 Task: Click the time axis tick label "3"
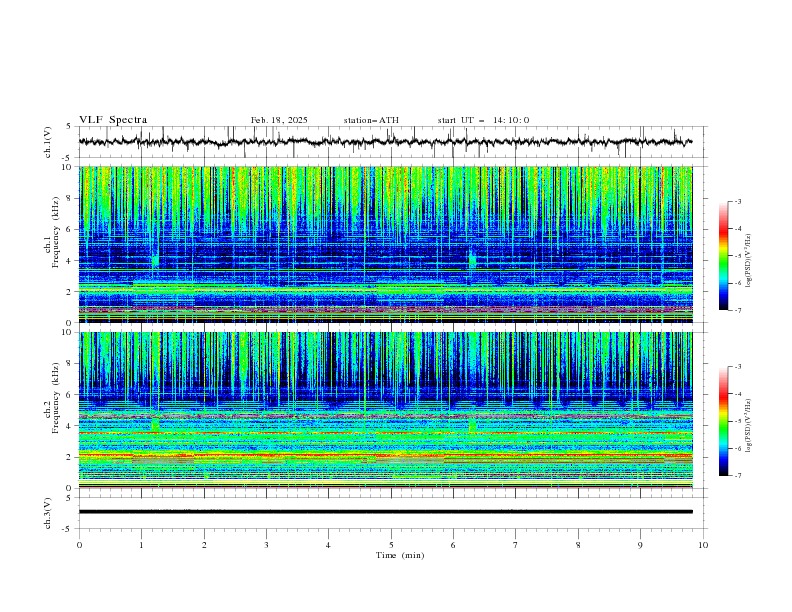(266, 545)
